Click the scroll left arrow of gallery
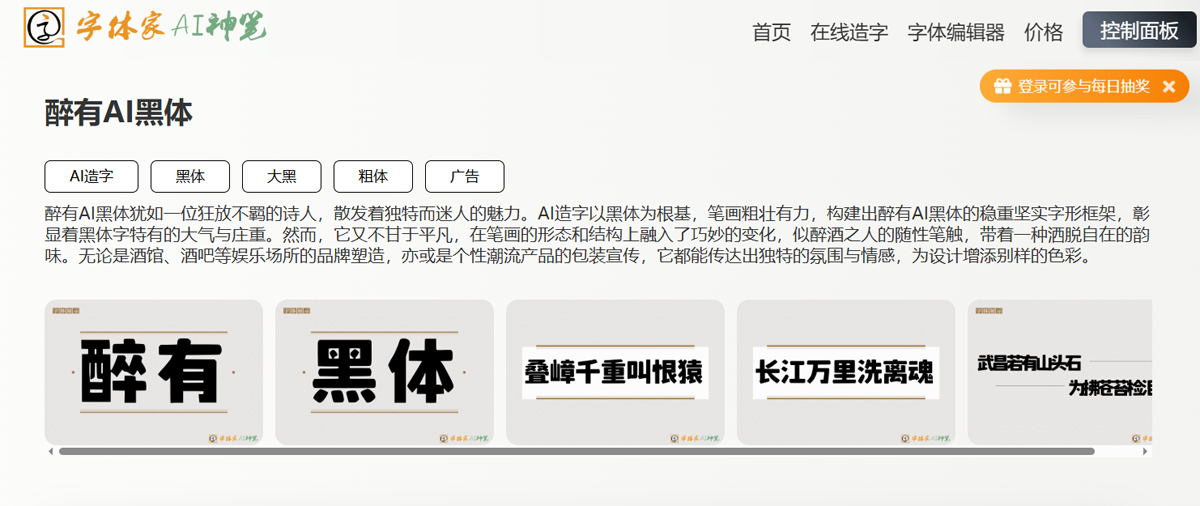This screenshot has height=506, width=1200. [51, 452]
